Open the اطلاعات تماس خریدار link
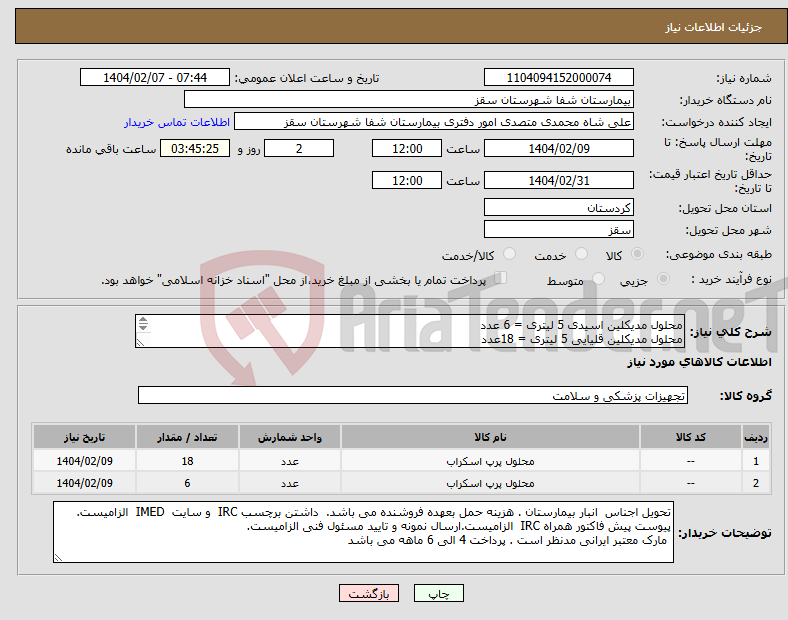The height and width of the screenshot is (620, 788). click(x=177, y=122)
